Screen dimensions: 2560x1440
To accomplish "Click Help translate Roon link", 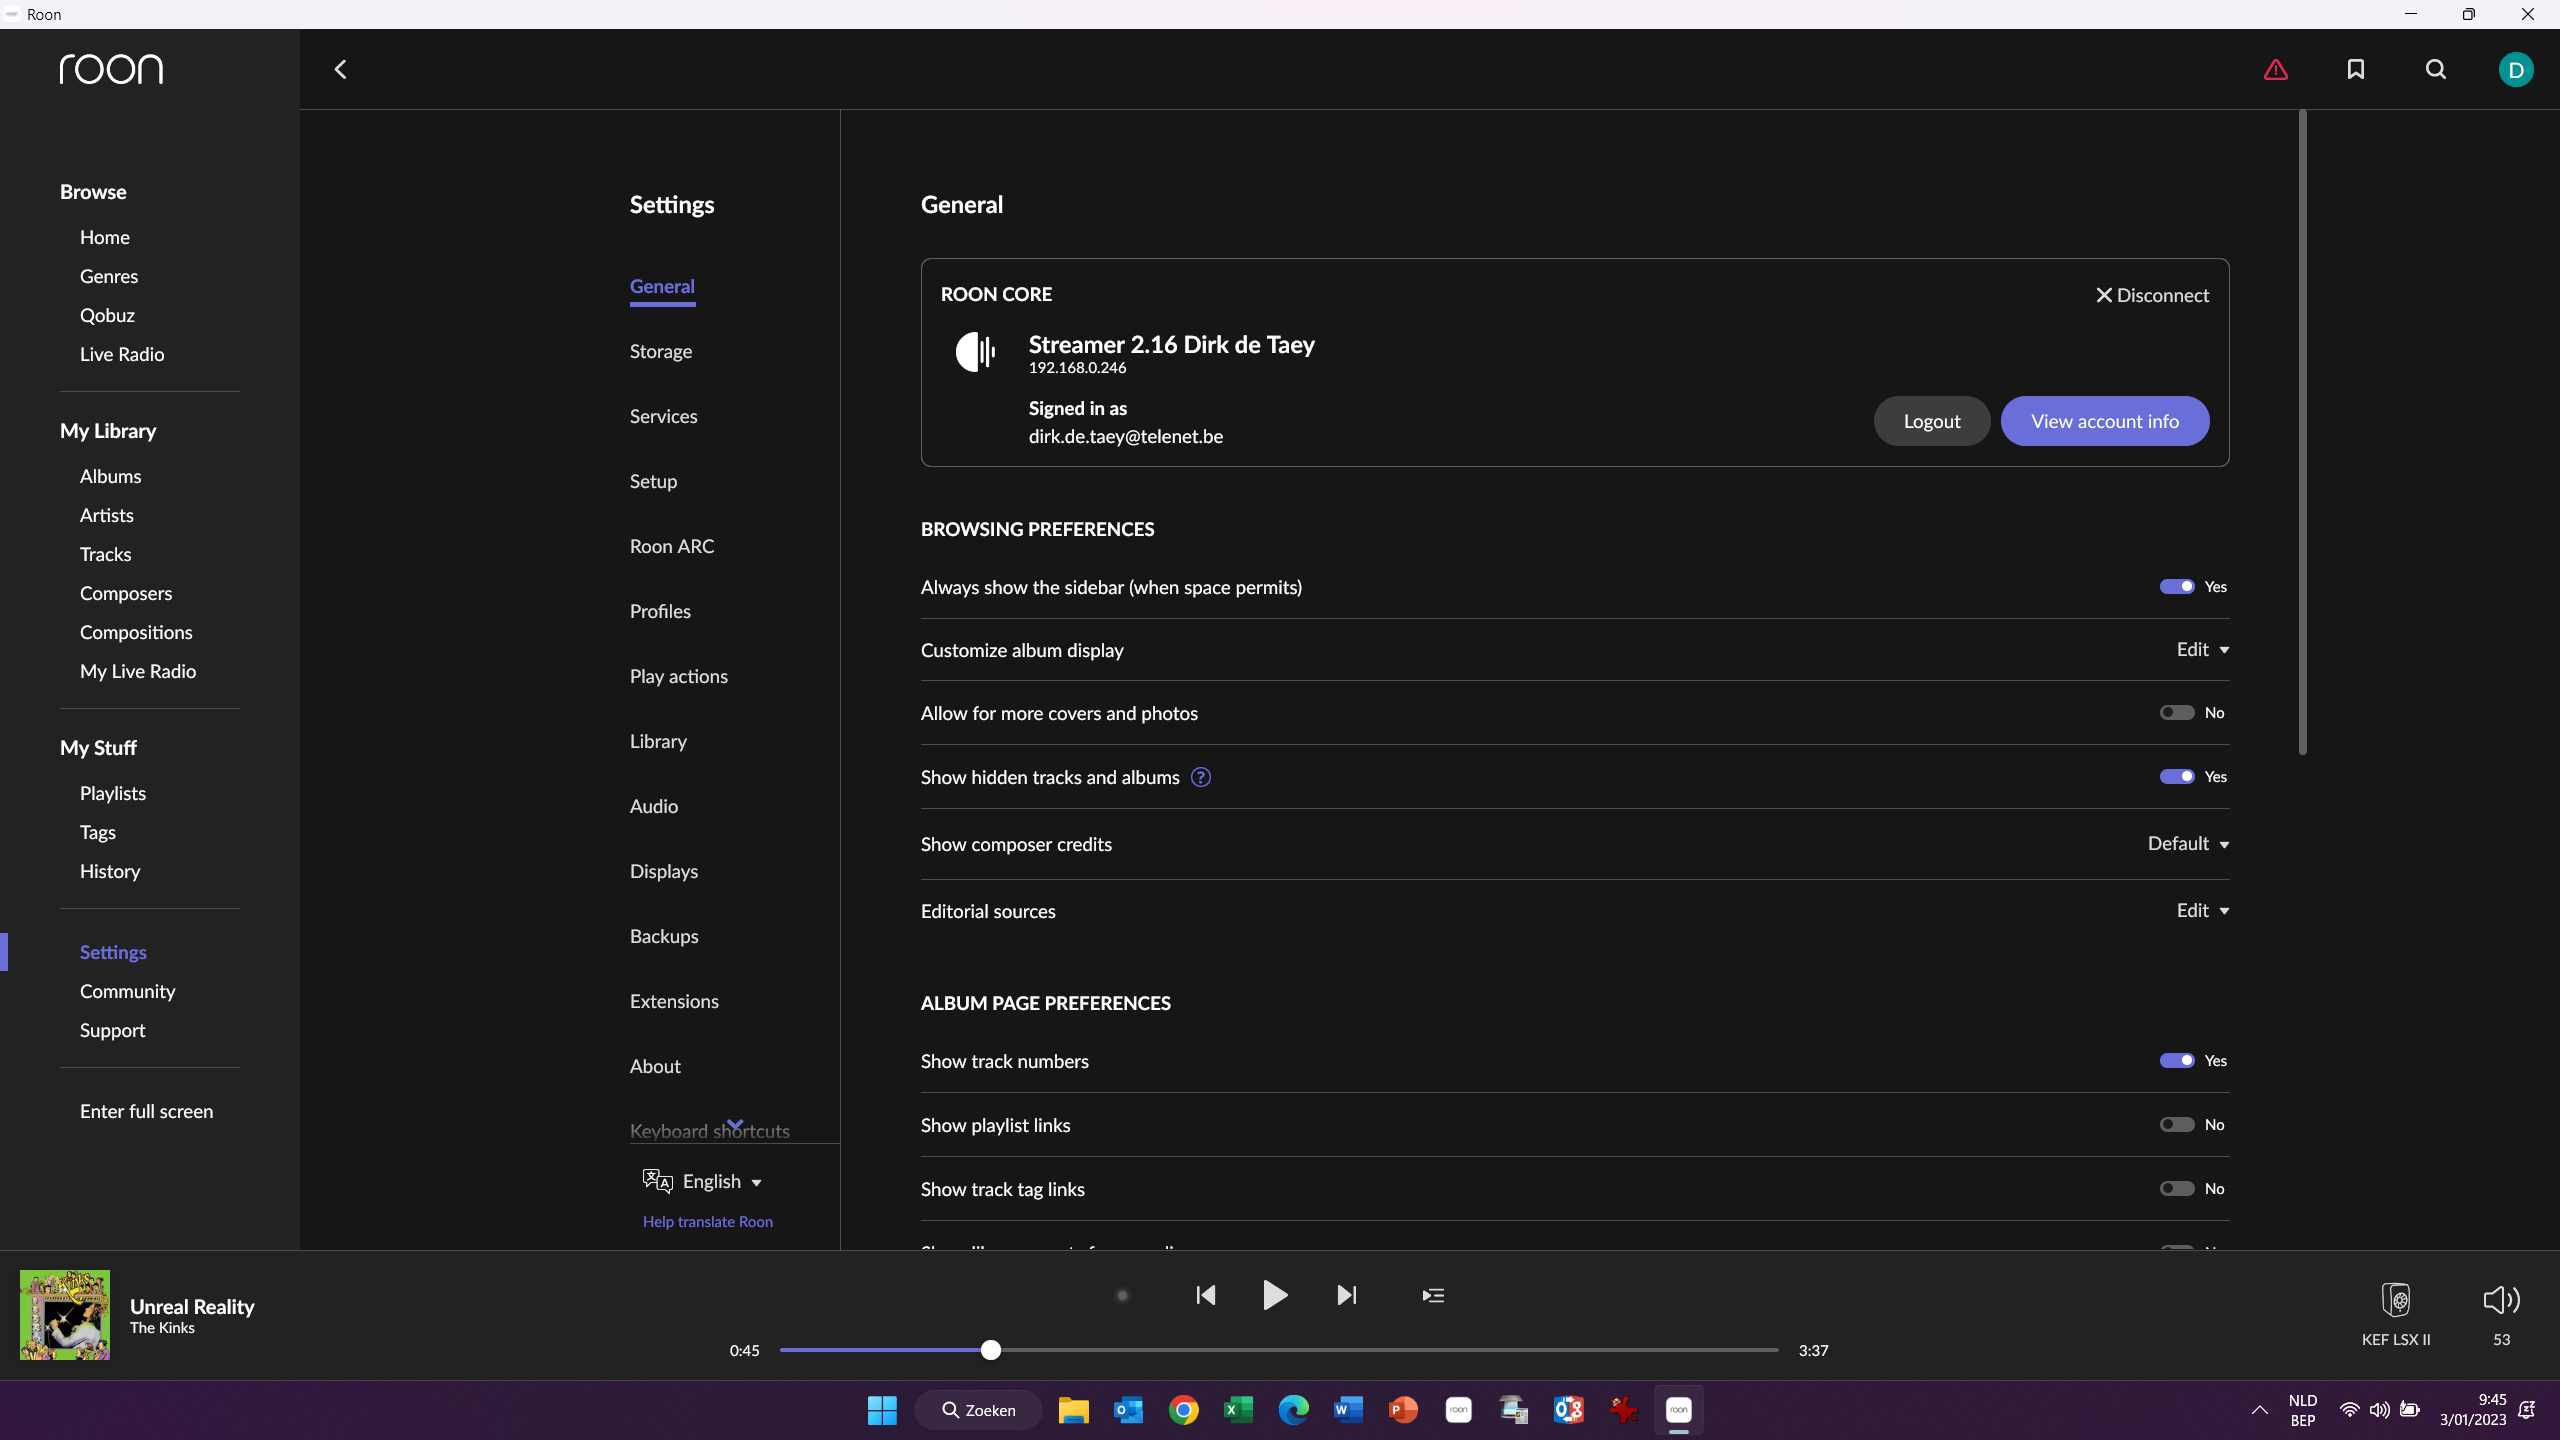I will tap(708, 1222).
